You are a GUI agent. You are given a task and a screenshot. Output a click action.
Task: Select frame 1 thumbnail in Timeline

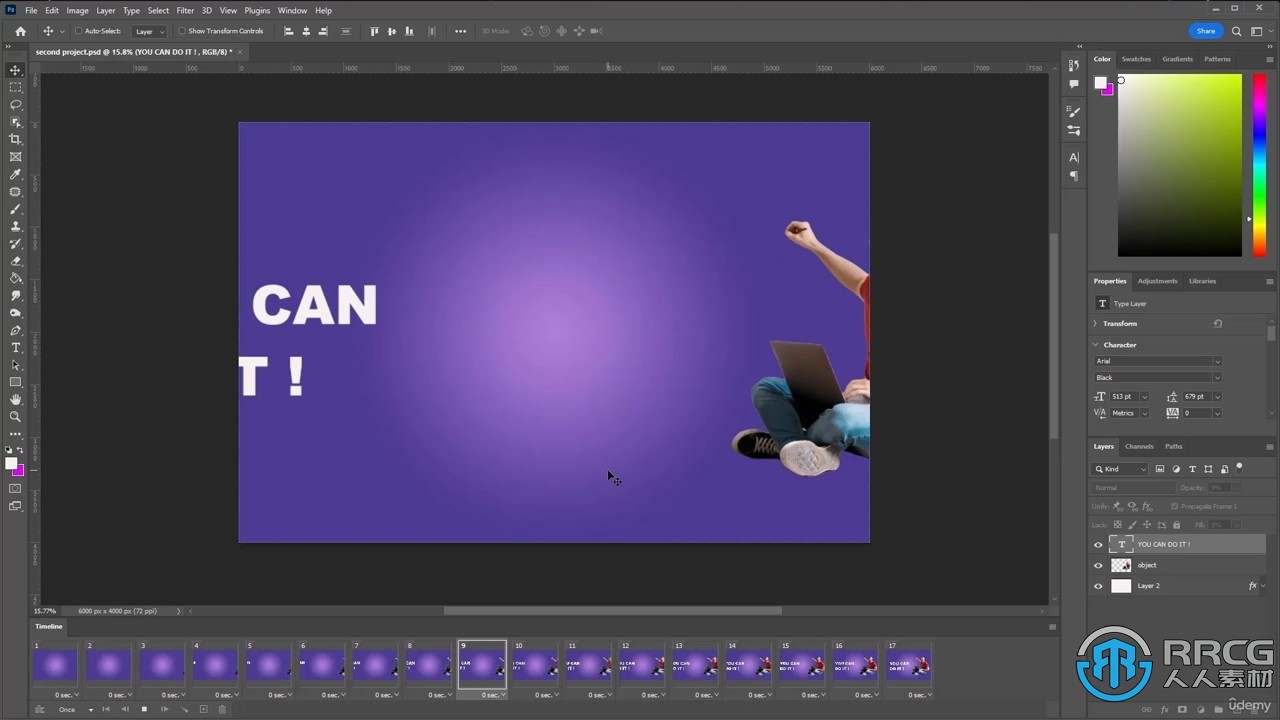click(55, 665)
